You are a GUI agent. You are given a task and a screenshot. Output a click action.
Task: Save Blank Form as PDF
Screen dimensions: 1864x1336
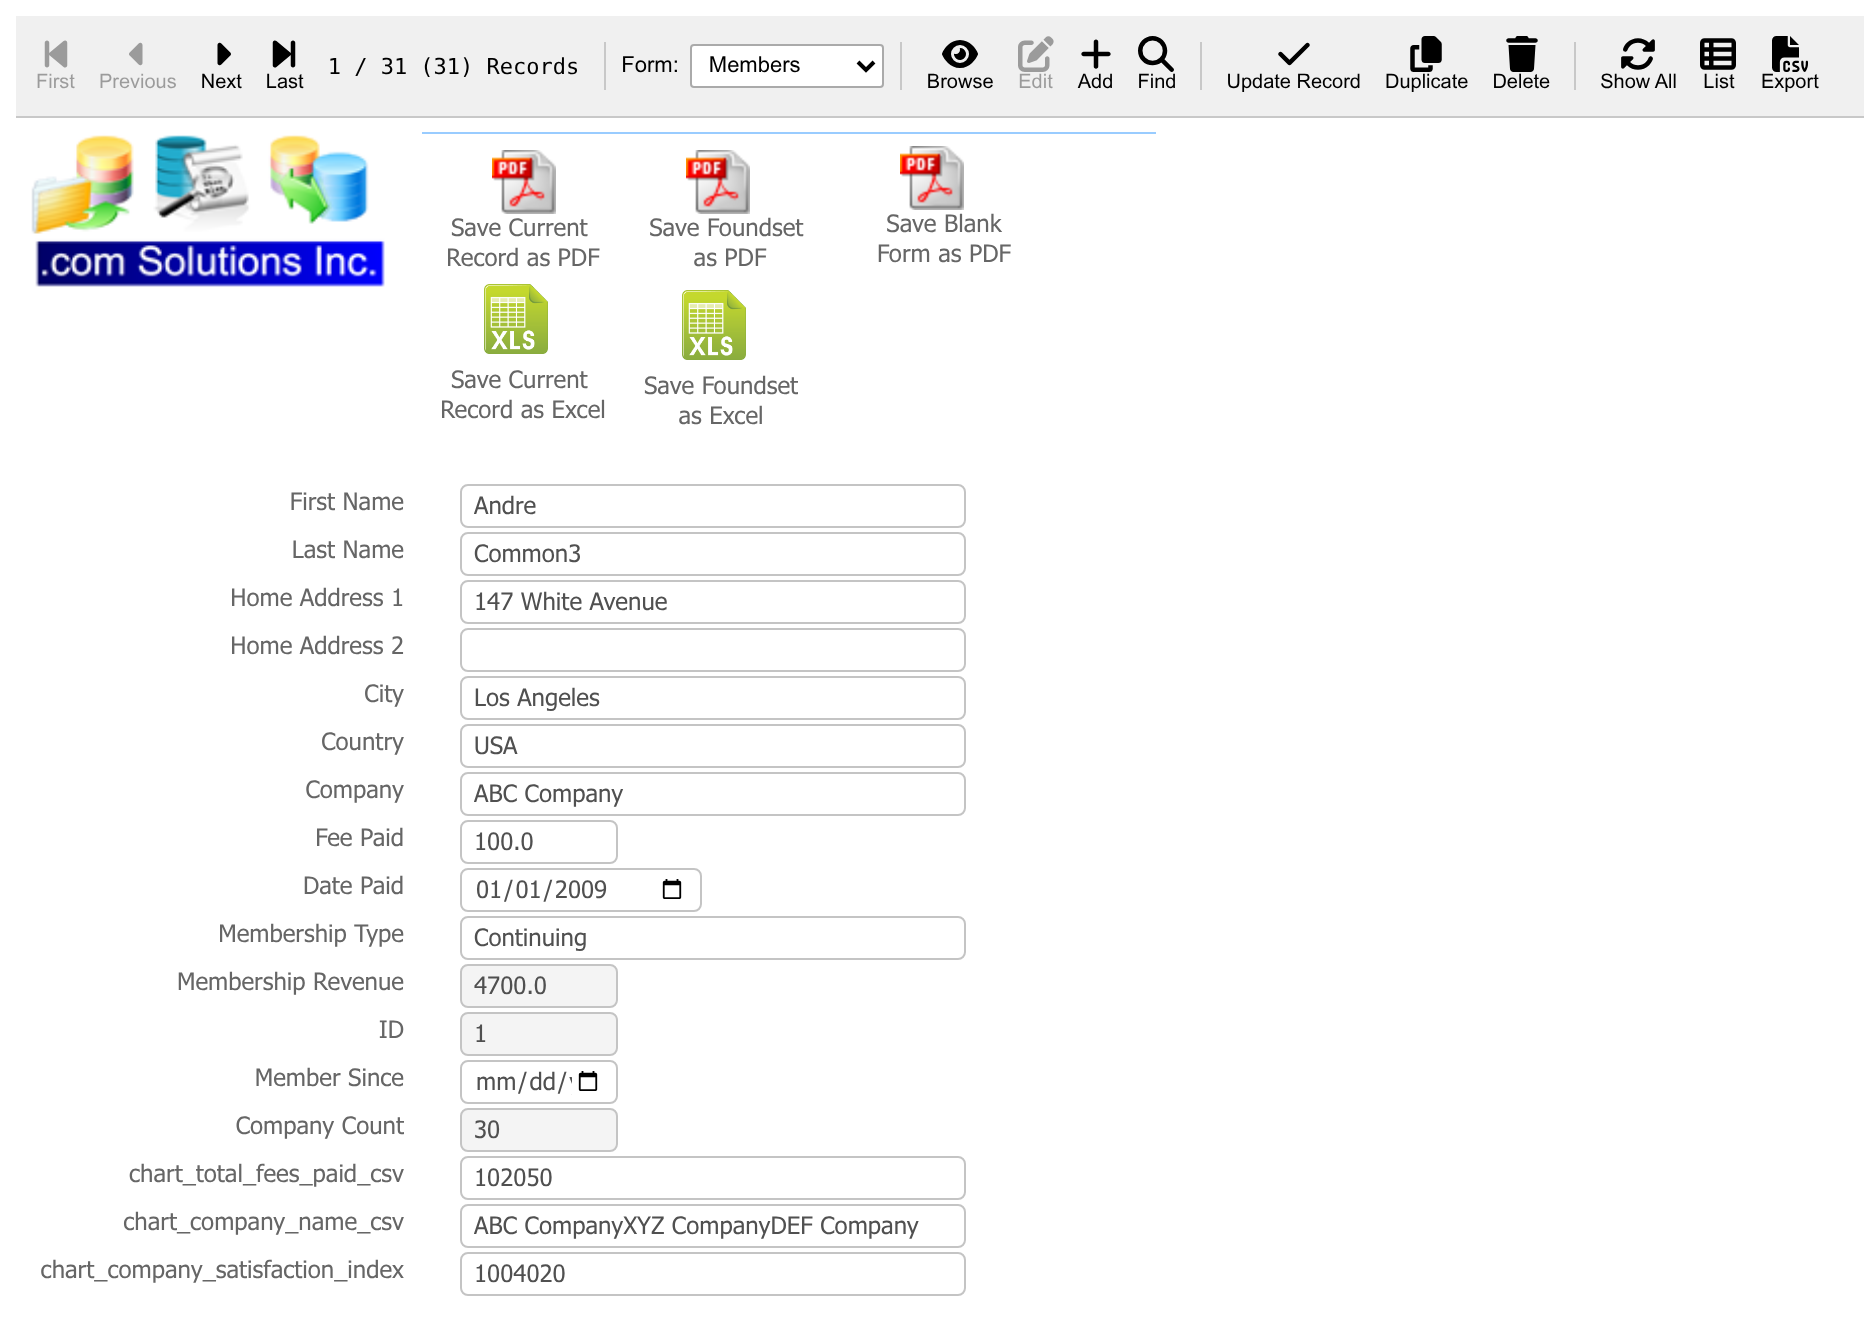point(943,207)
